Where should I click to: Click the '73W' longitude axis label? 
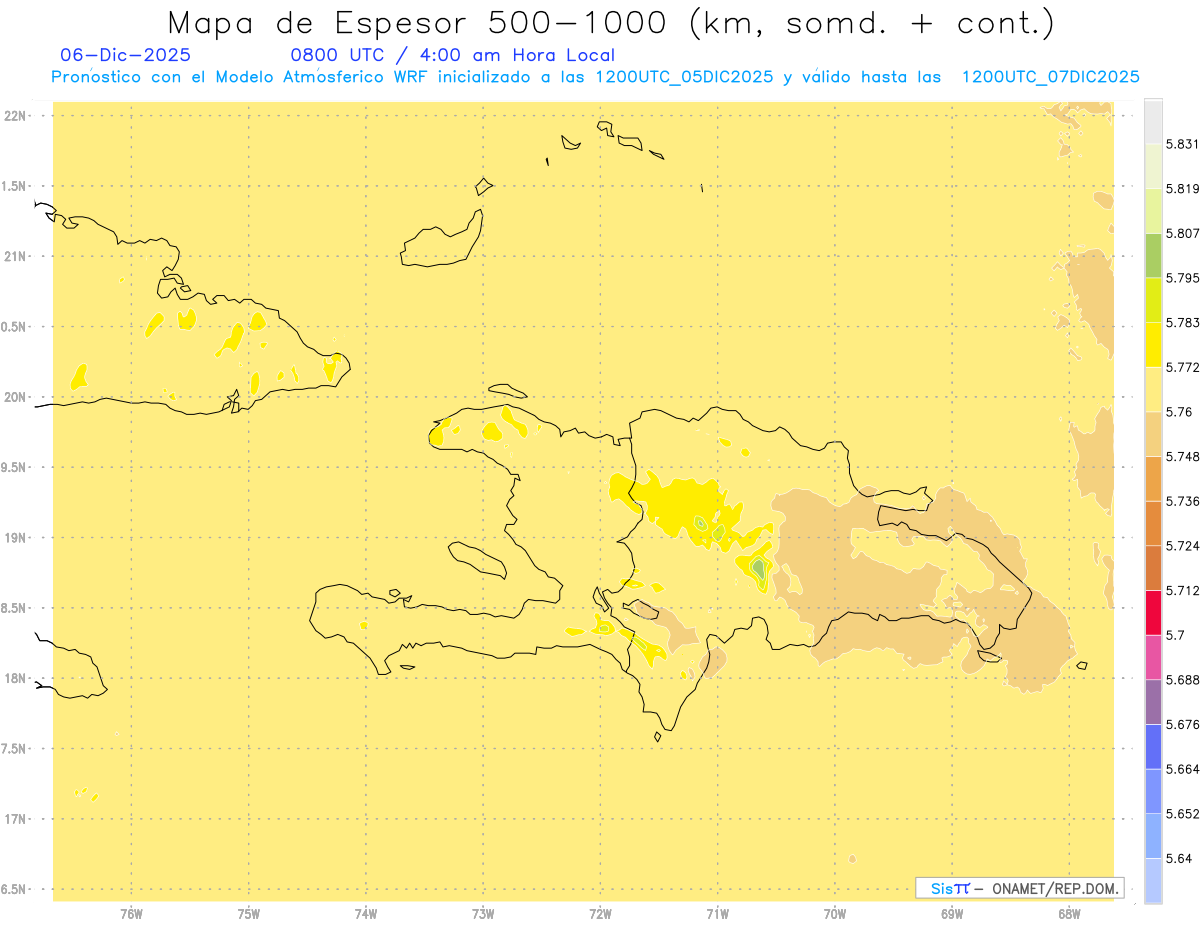pyautogui.click(x=483, y=913)
